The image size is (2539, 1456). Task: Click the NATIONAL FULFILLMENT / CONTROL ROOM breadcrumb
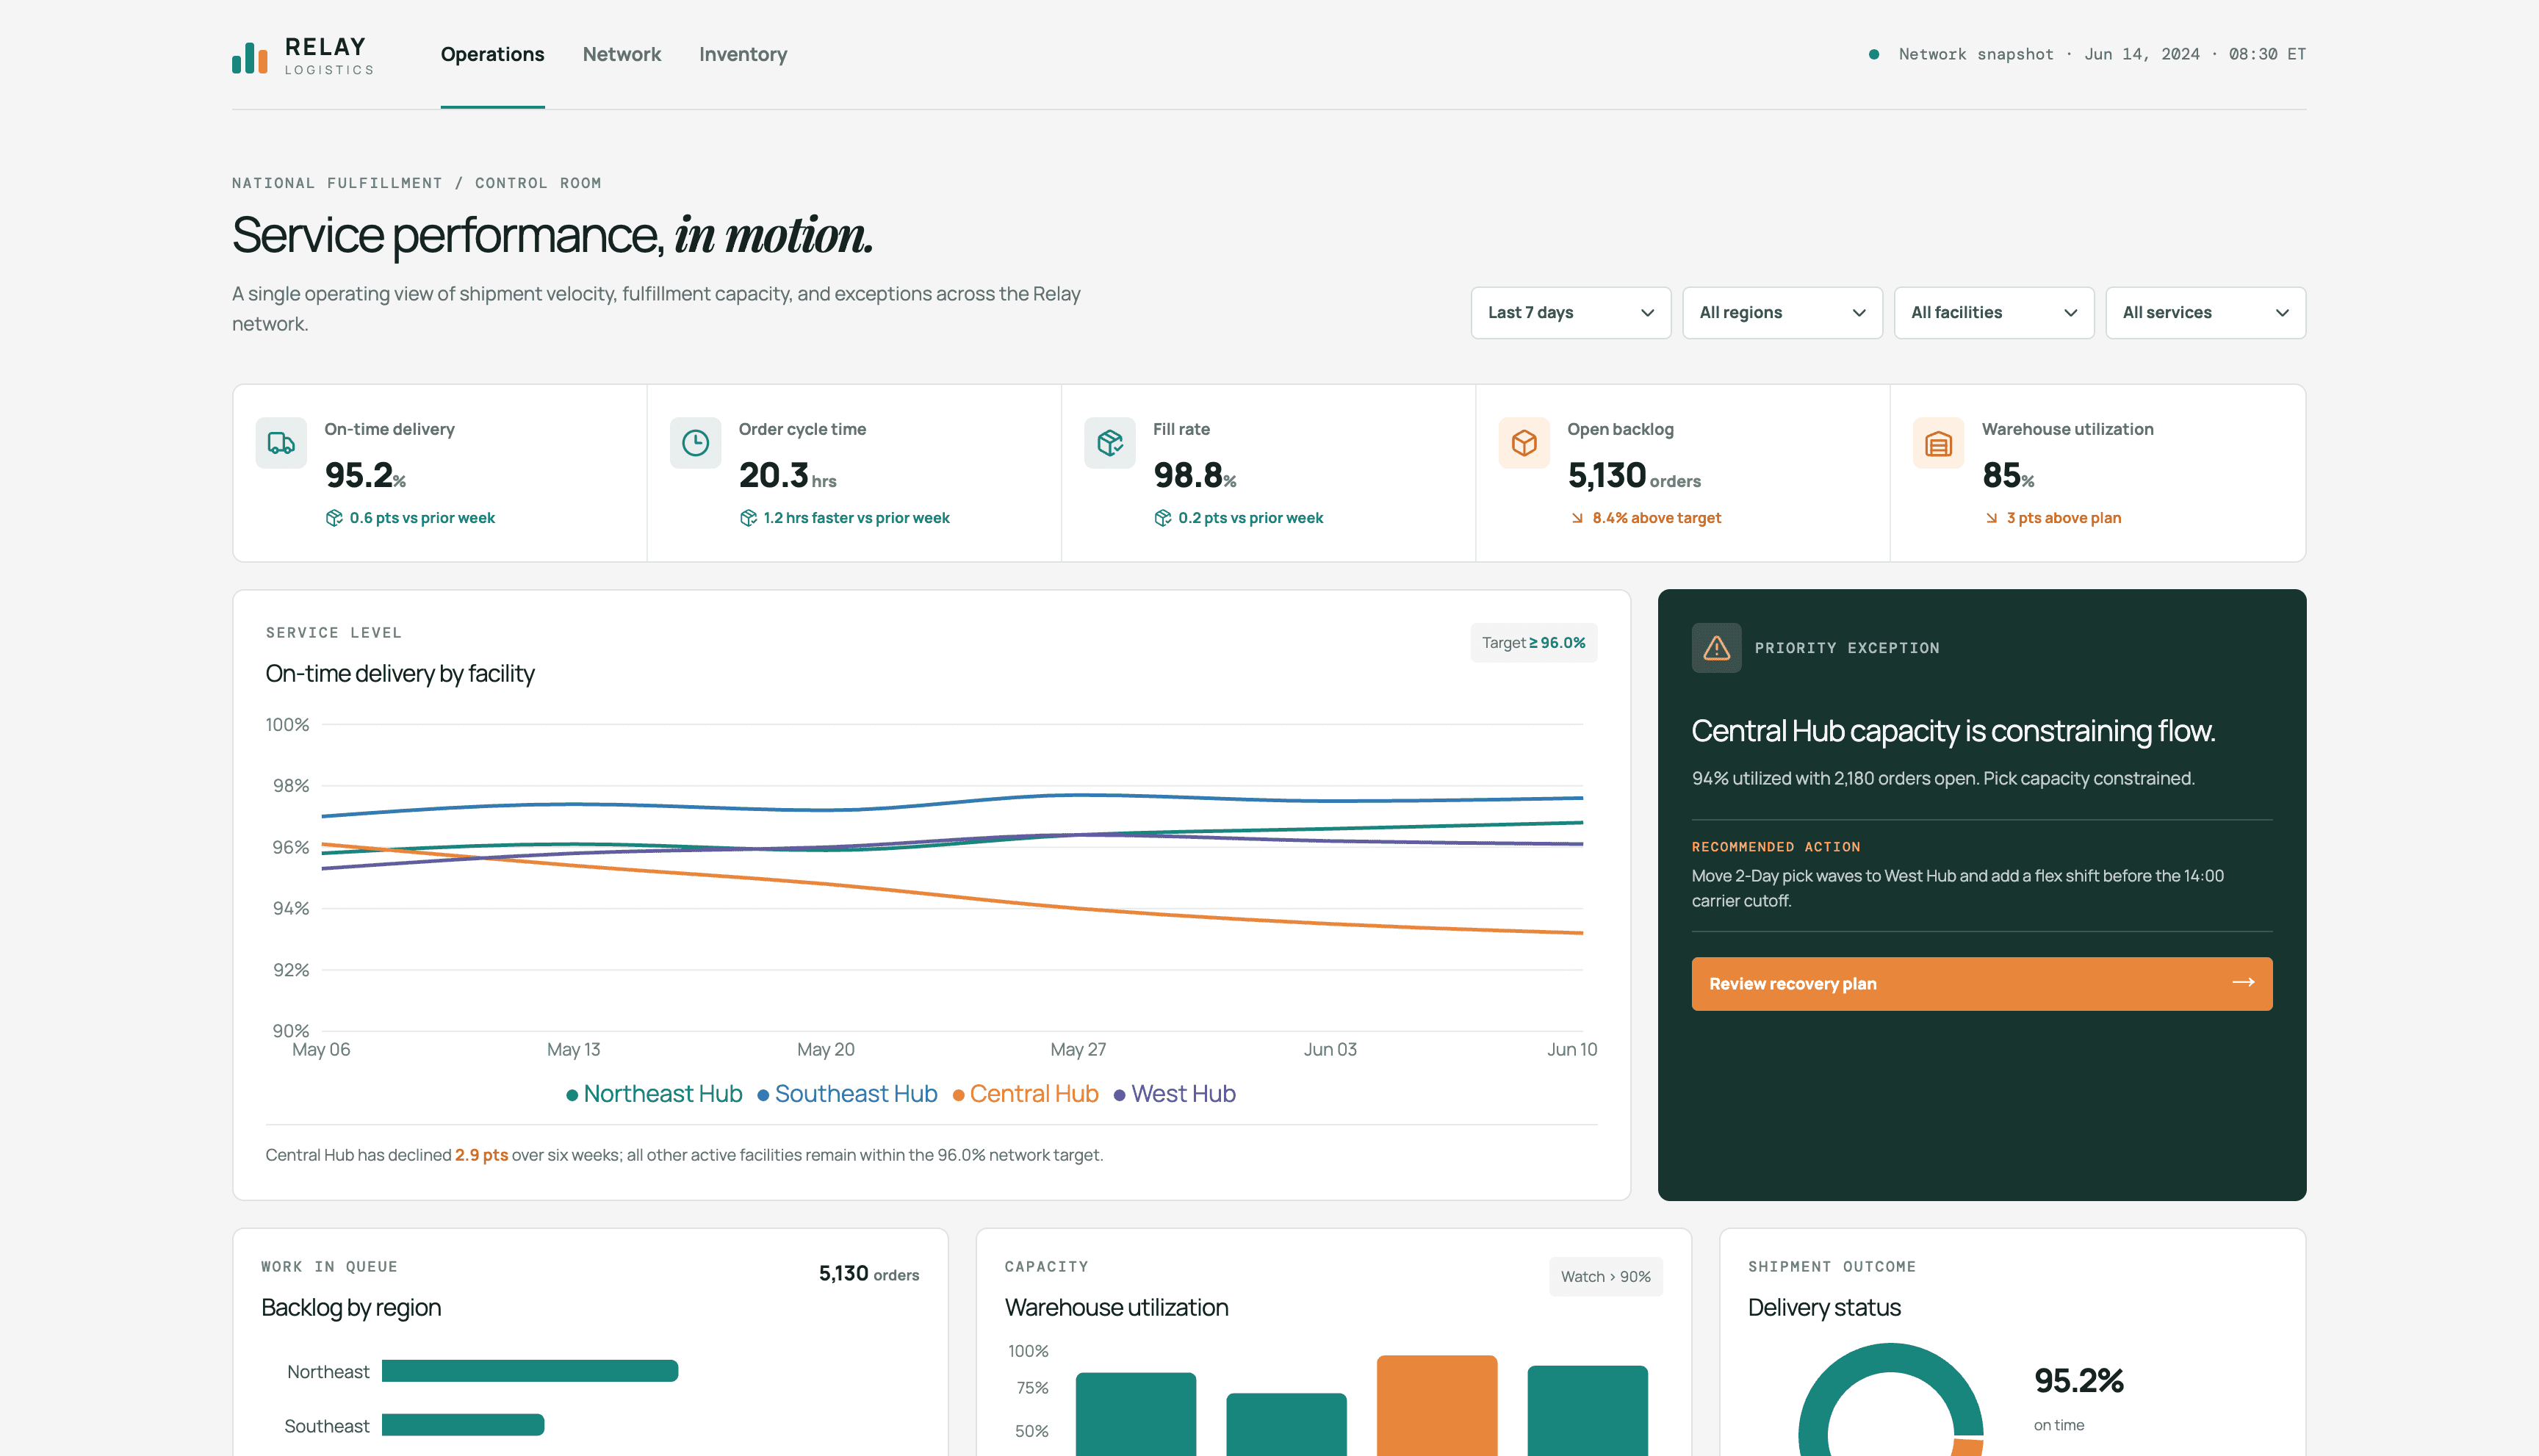coord(417,183)
